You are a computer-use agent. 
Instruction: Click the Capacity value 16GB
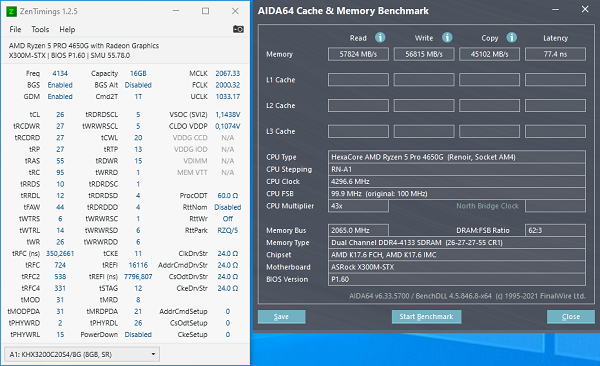(x=138, y=74)
